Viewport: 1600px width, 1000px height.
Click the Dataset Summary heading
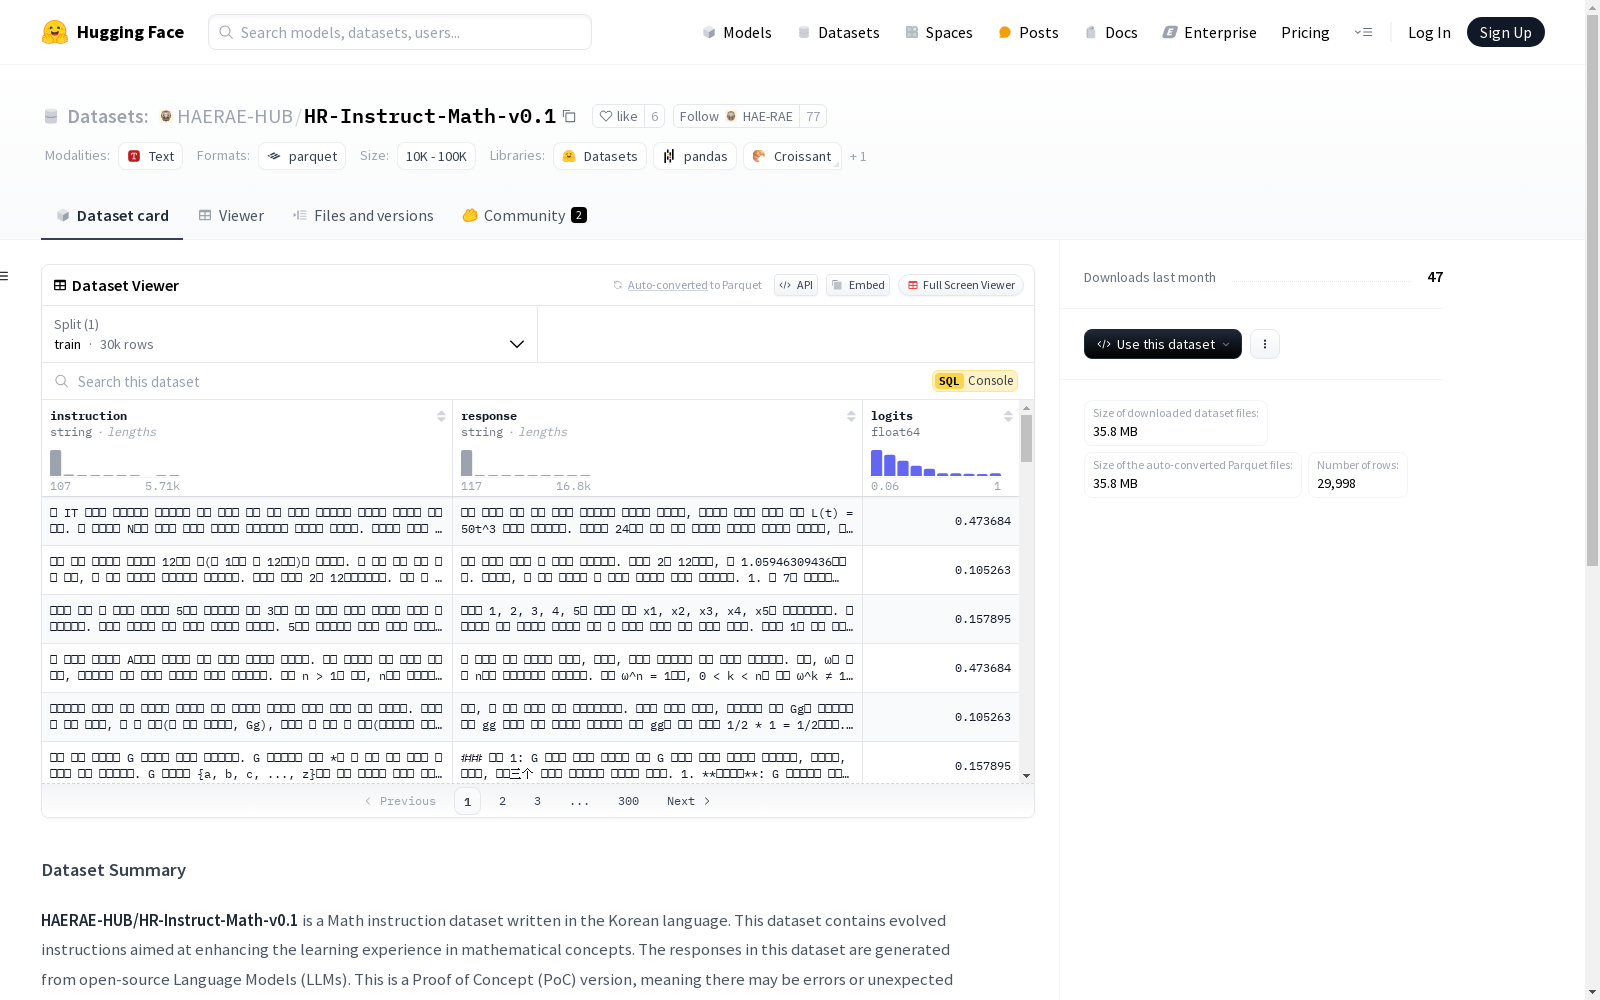114,870
